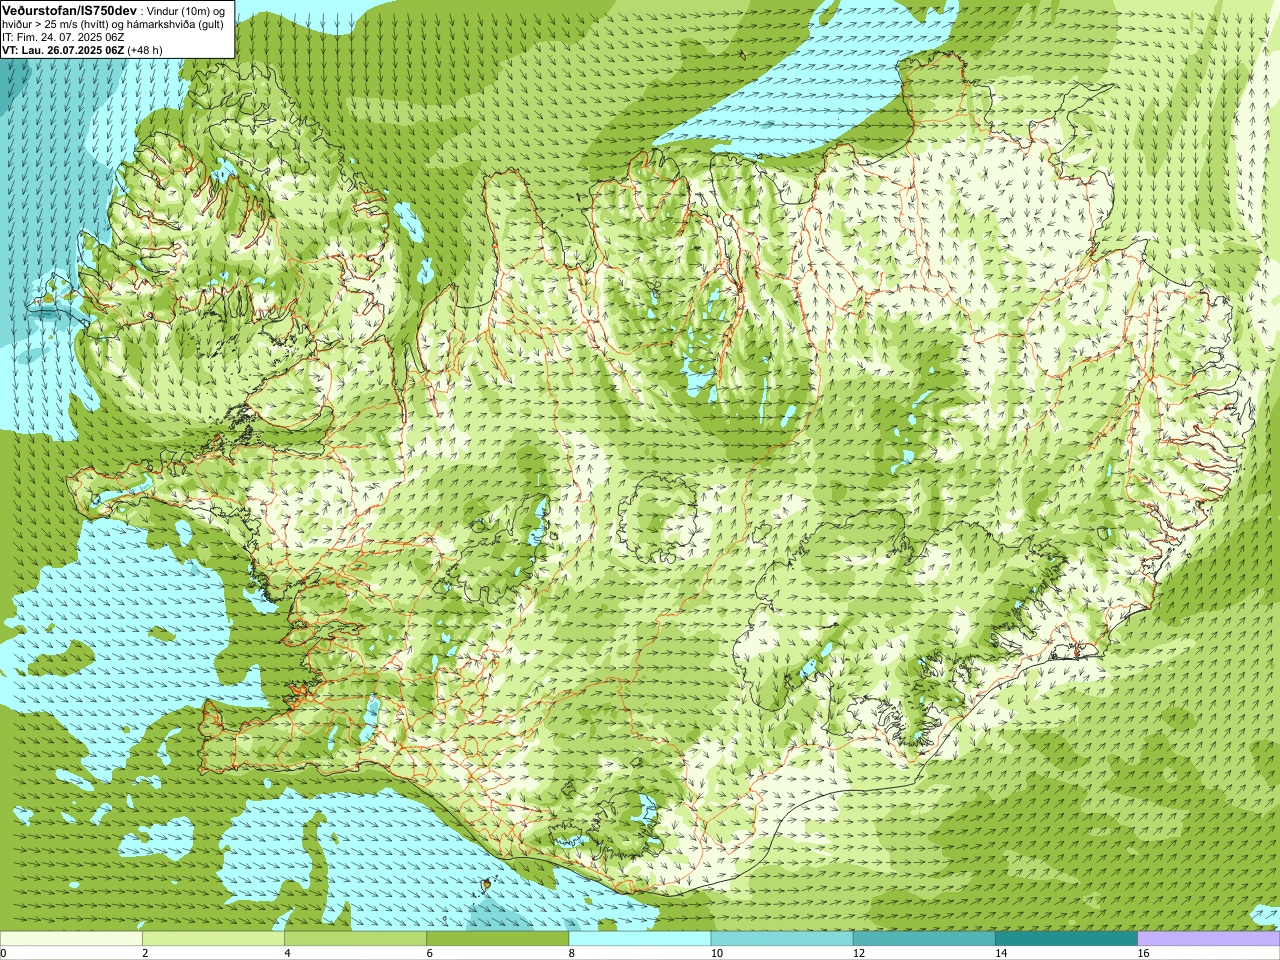
Task: Click the "(+48 h)" forecast offset text
Action: click(145, 49)
